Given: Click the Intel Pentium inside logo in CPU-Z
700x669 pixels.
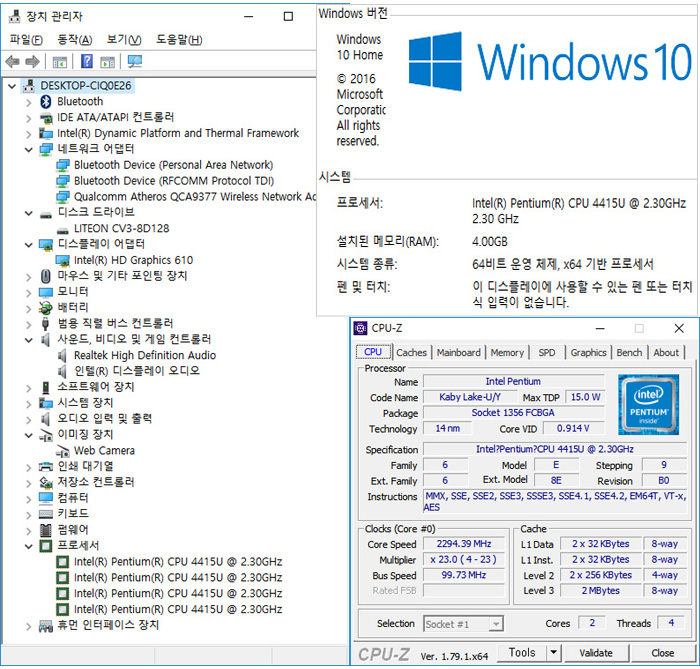Looking at the screenshot, I should 648,405.
